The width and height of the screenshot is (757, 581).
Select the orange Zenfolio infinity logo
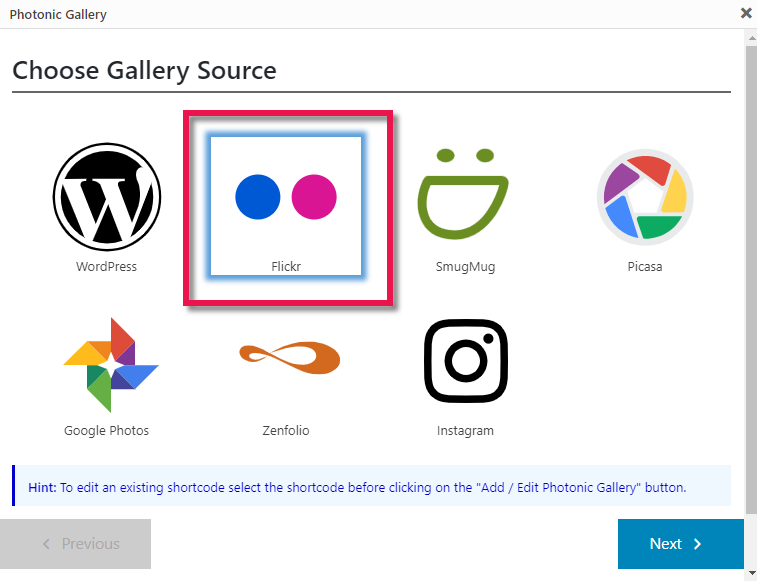287,358
